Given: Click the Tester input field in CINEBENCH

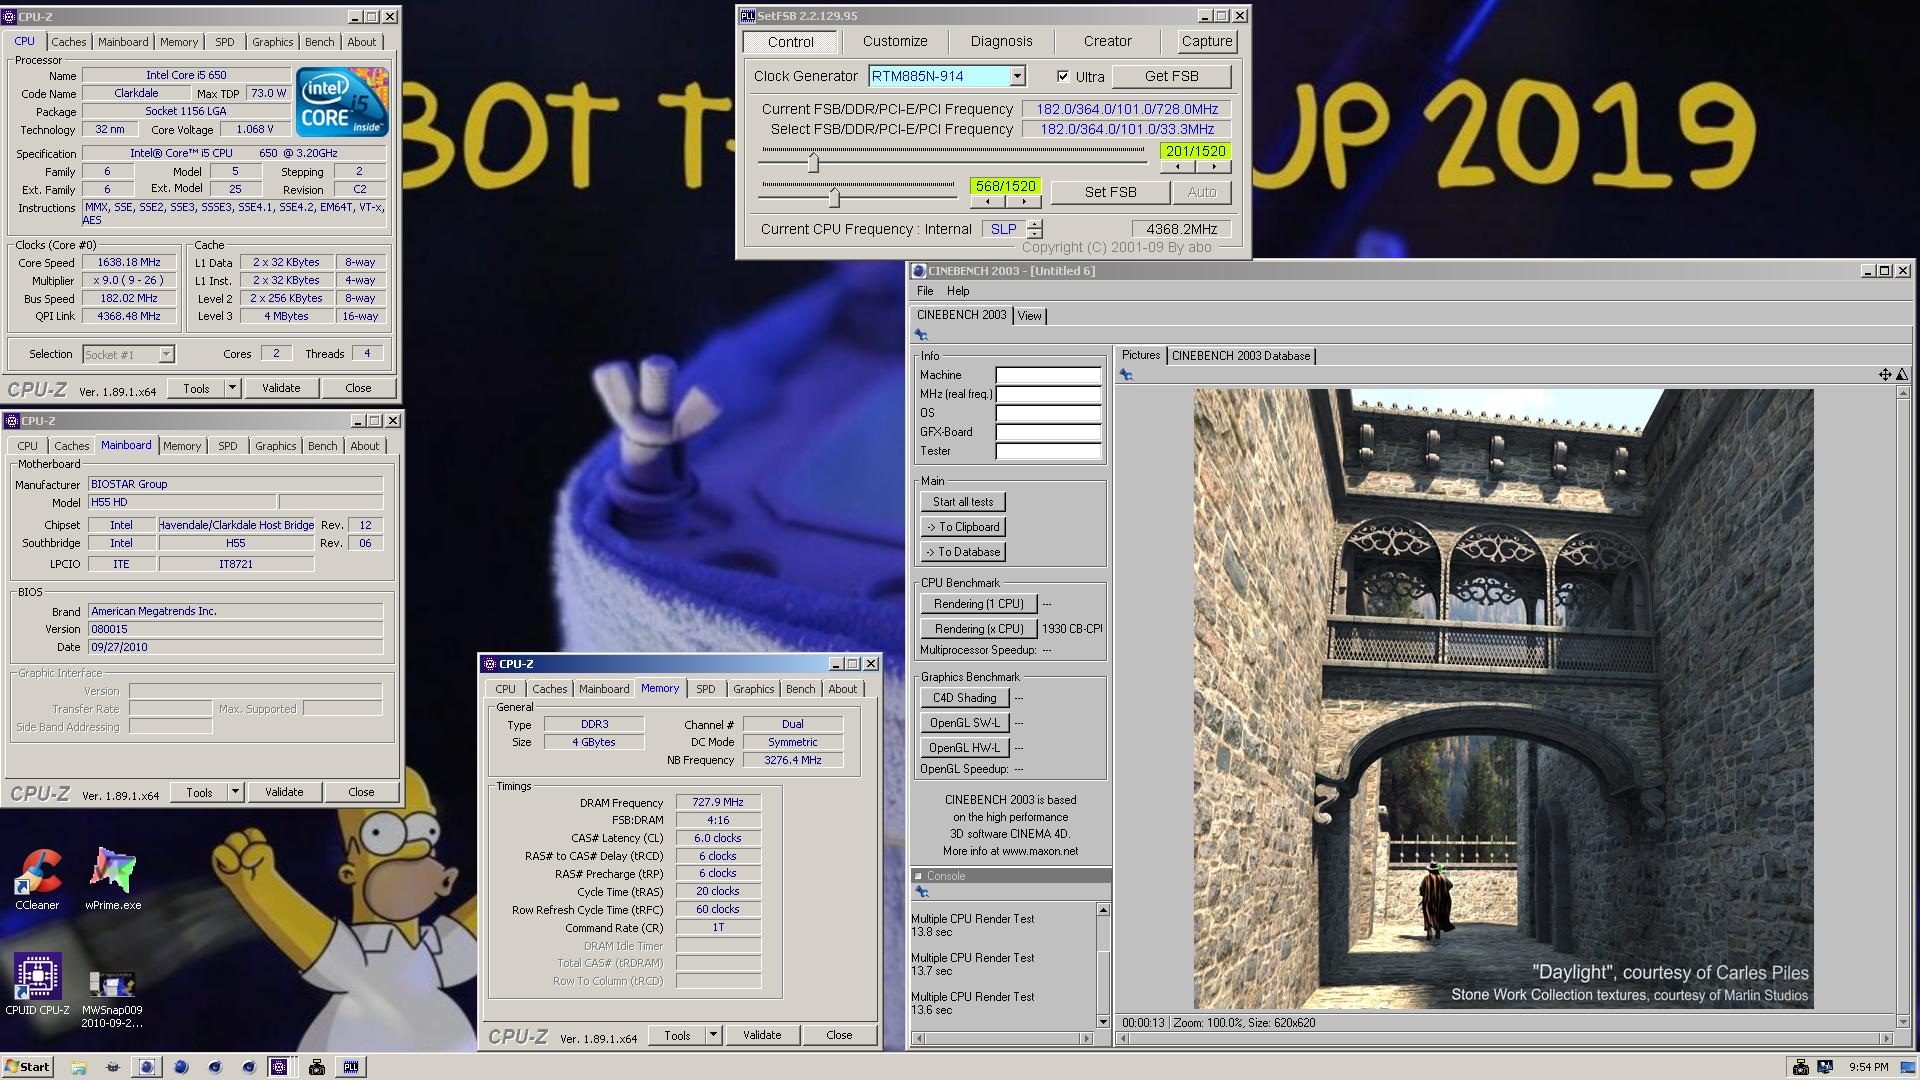Looking at the screenshot, I should point(1048,452).
